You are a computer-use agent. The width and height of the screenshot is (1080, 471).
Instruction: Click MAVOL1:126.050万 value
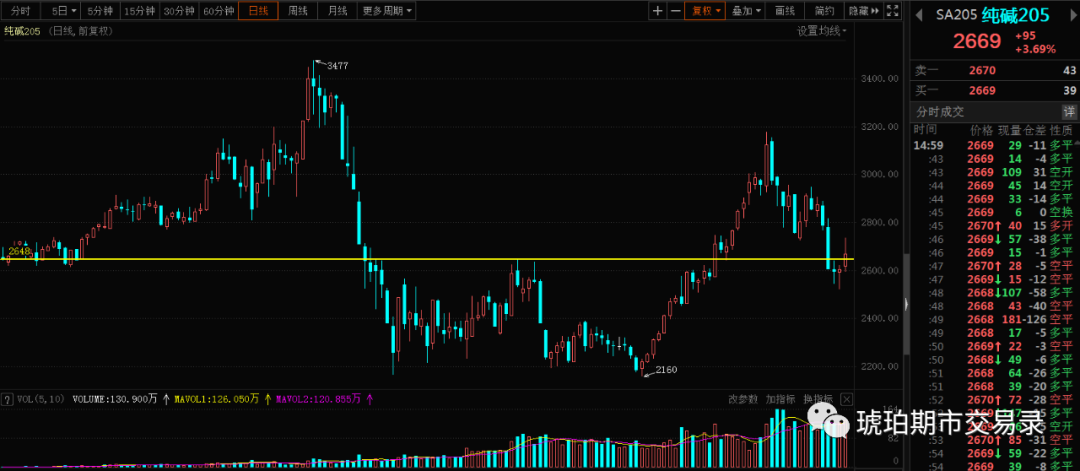coord(216,399)
